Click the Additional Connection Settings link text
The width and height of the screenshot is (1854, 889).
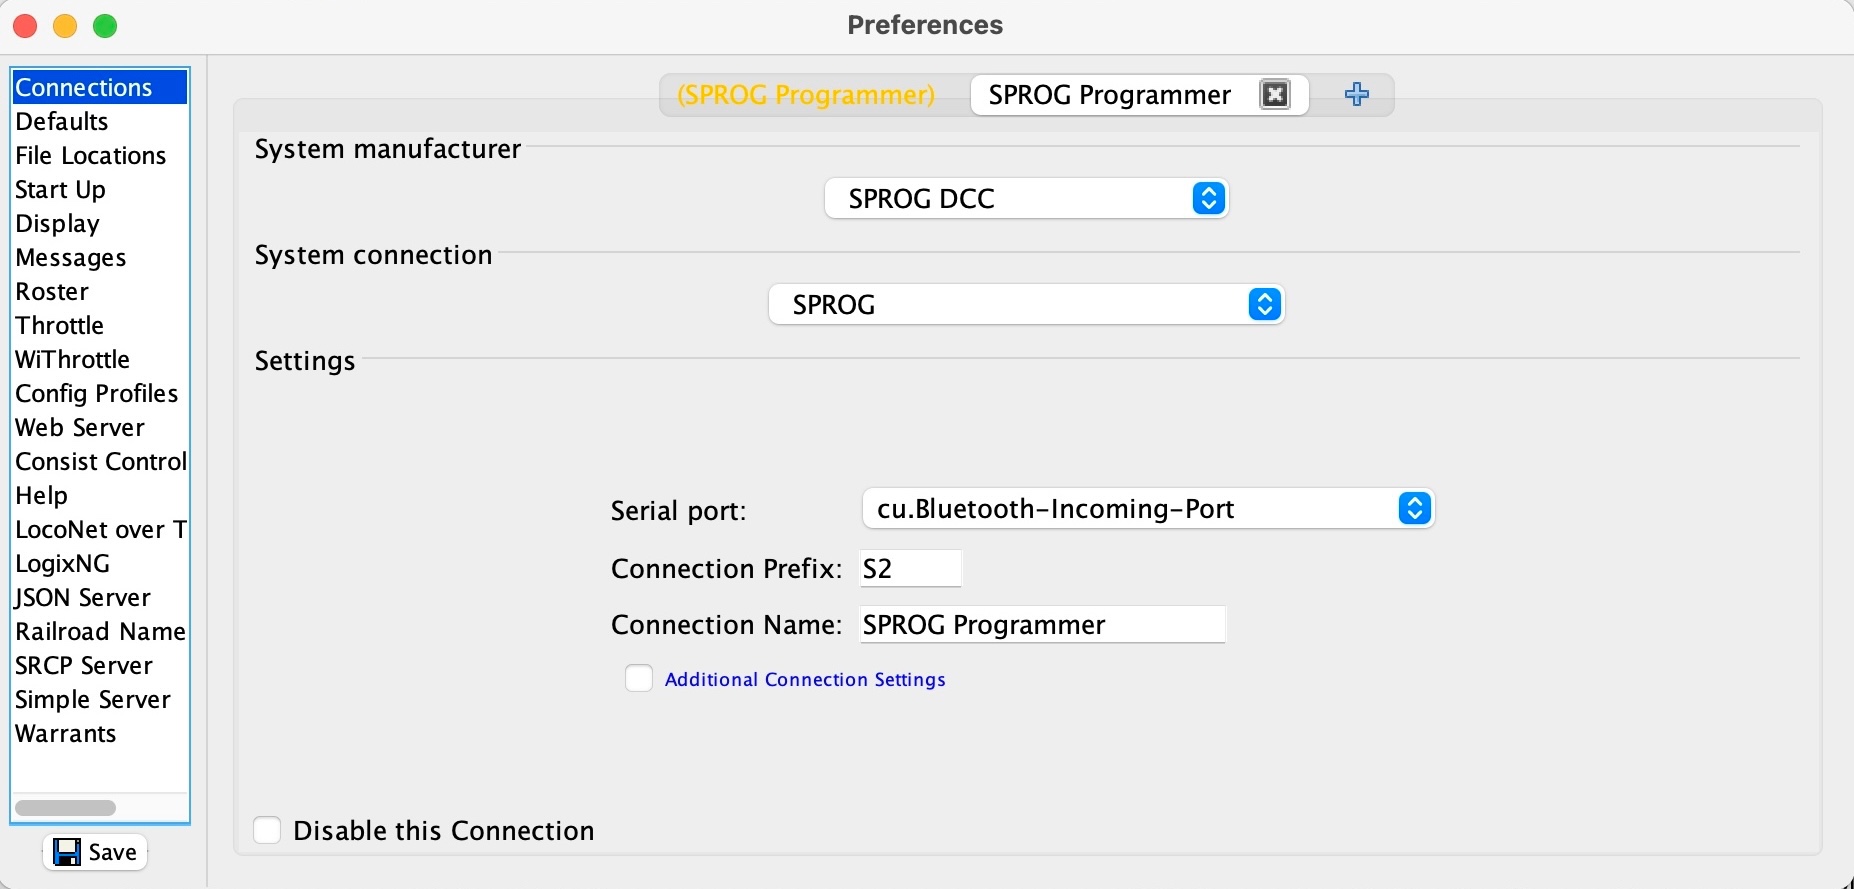click(805, 680)
